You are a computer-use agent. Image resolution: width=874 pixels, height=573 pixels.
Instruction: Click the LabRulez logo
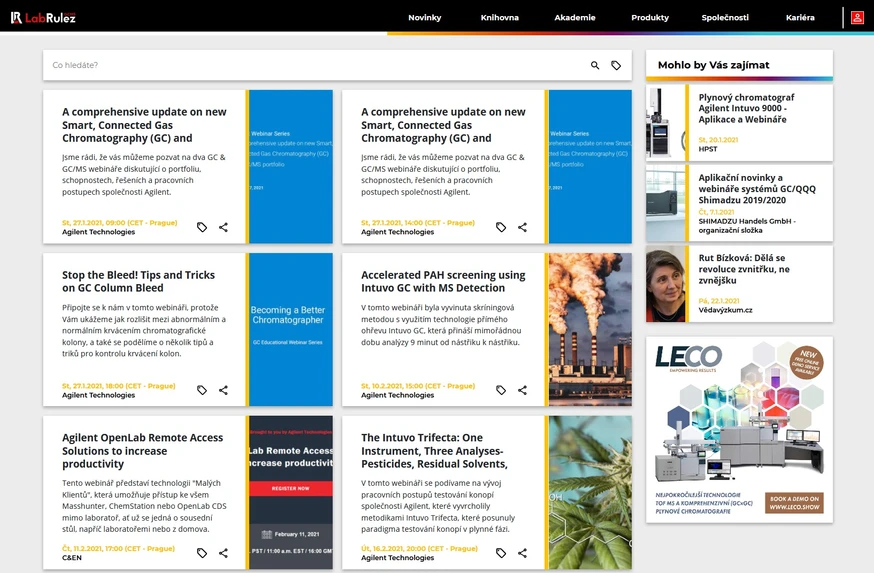pyautogui.click(x=43, y=18)
